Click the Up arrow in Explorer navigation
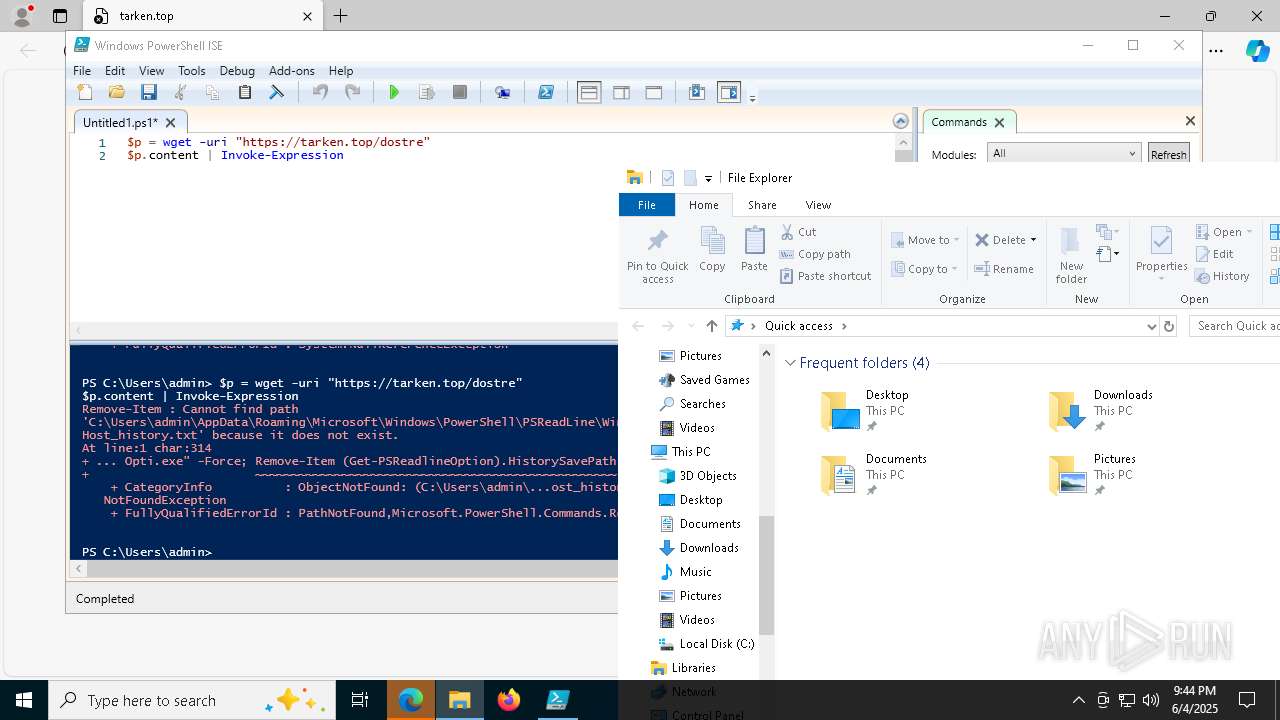1280x720 pixels. (711, 326)
